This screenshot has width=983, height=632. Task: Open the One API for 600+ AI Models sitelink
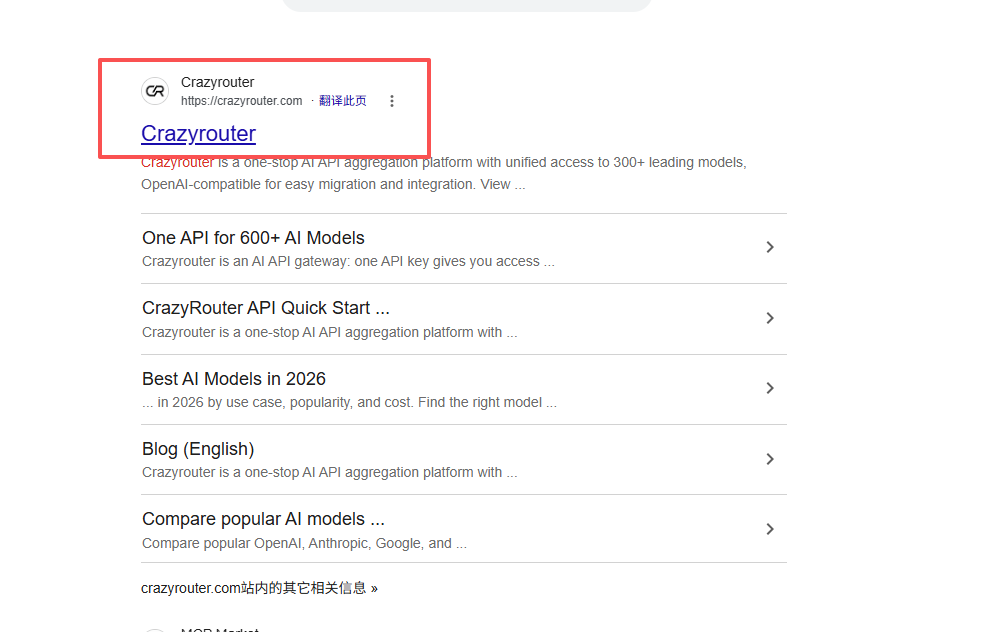coord(253,238)
